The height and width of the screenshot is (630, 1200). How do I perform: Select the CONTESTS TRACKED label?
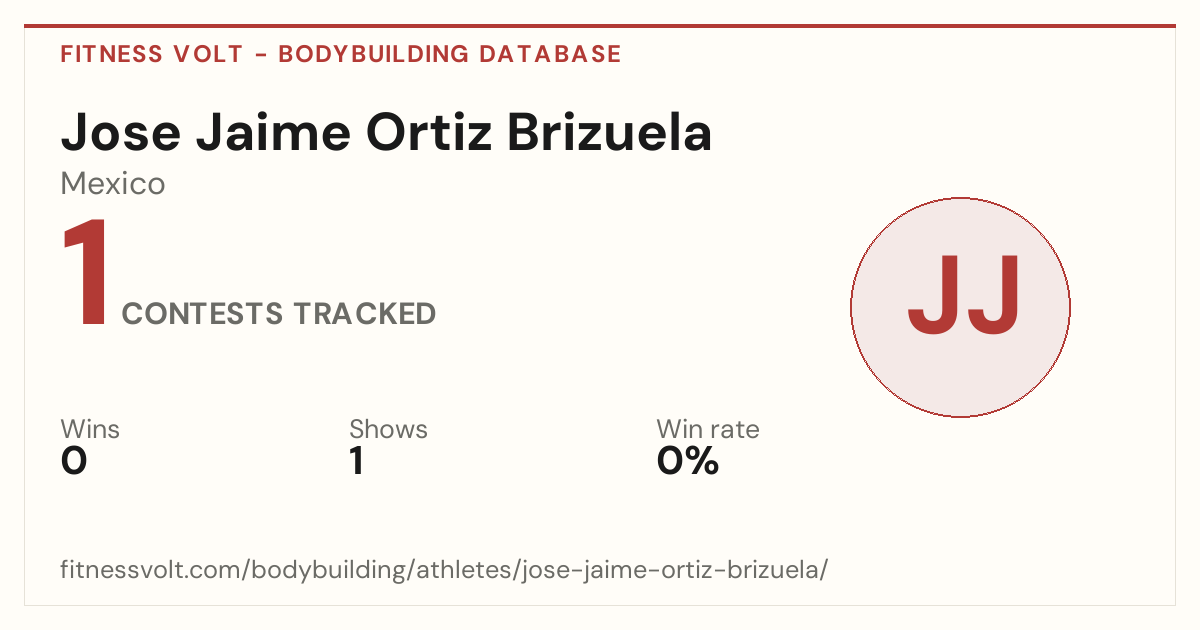(279, 314)
